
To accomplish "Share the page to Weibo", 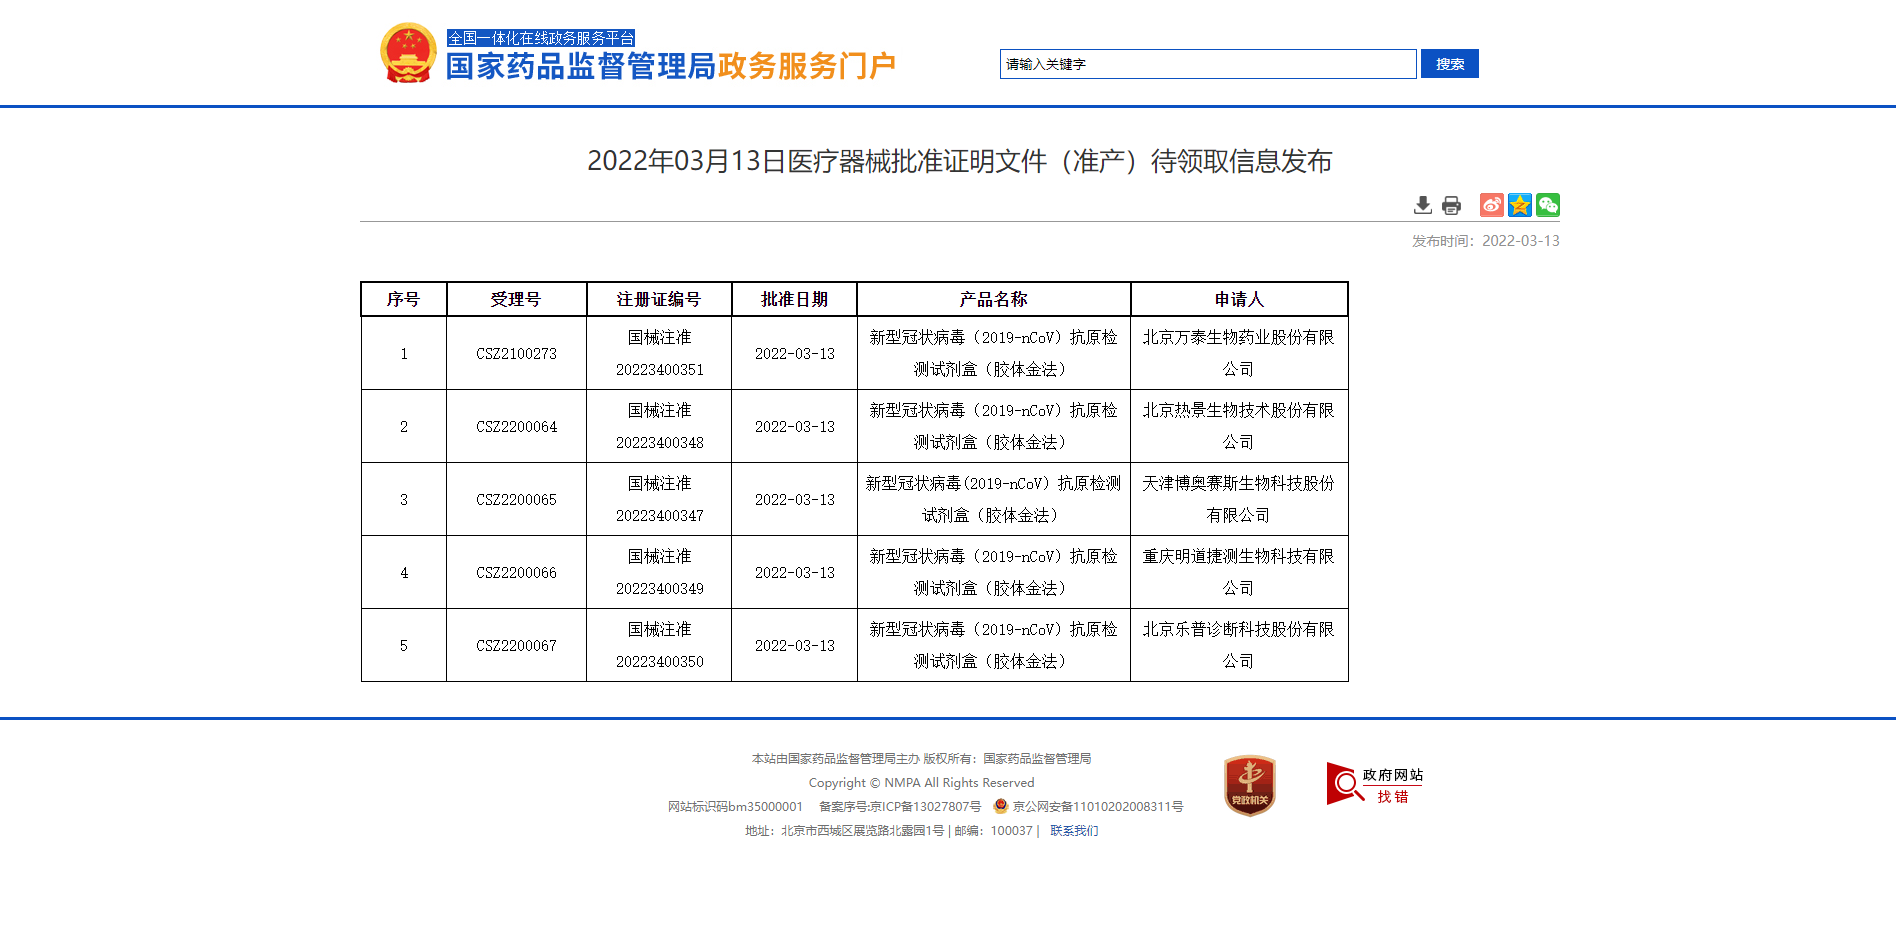I will 1491,205.
